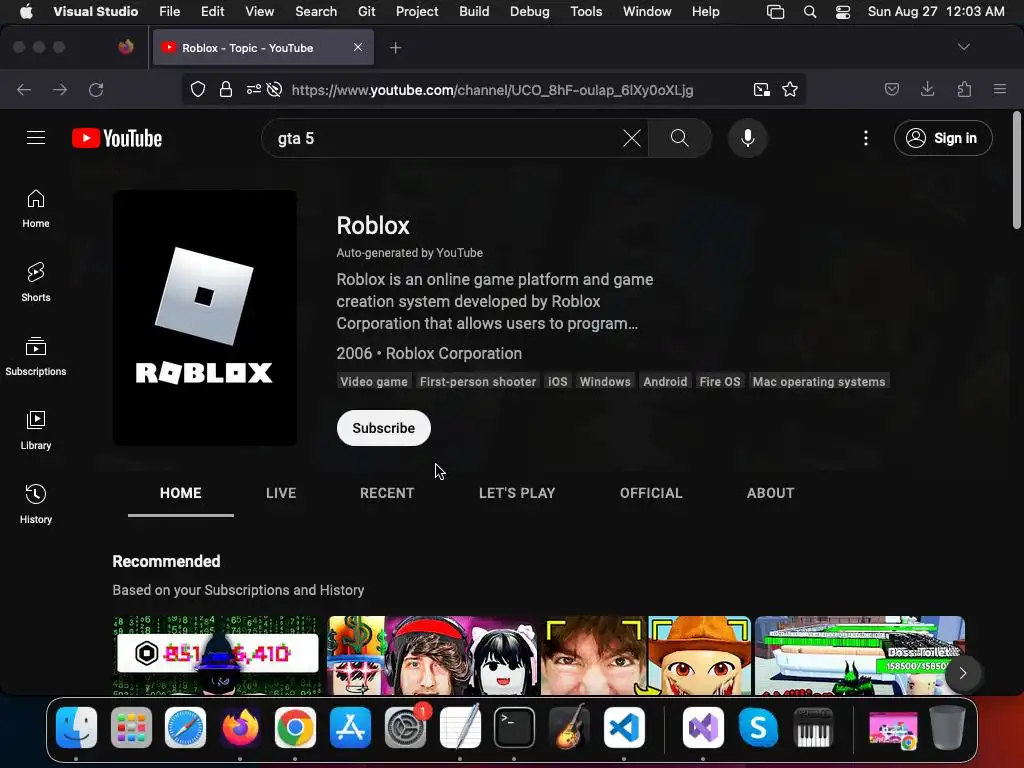Open Shorts in sidebar
The height and width of the screenshot is (768, 1024).
(36, 282)
